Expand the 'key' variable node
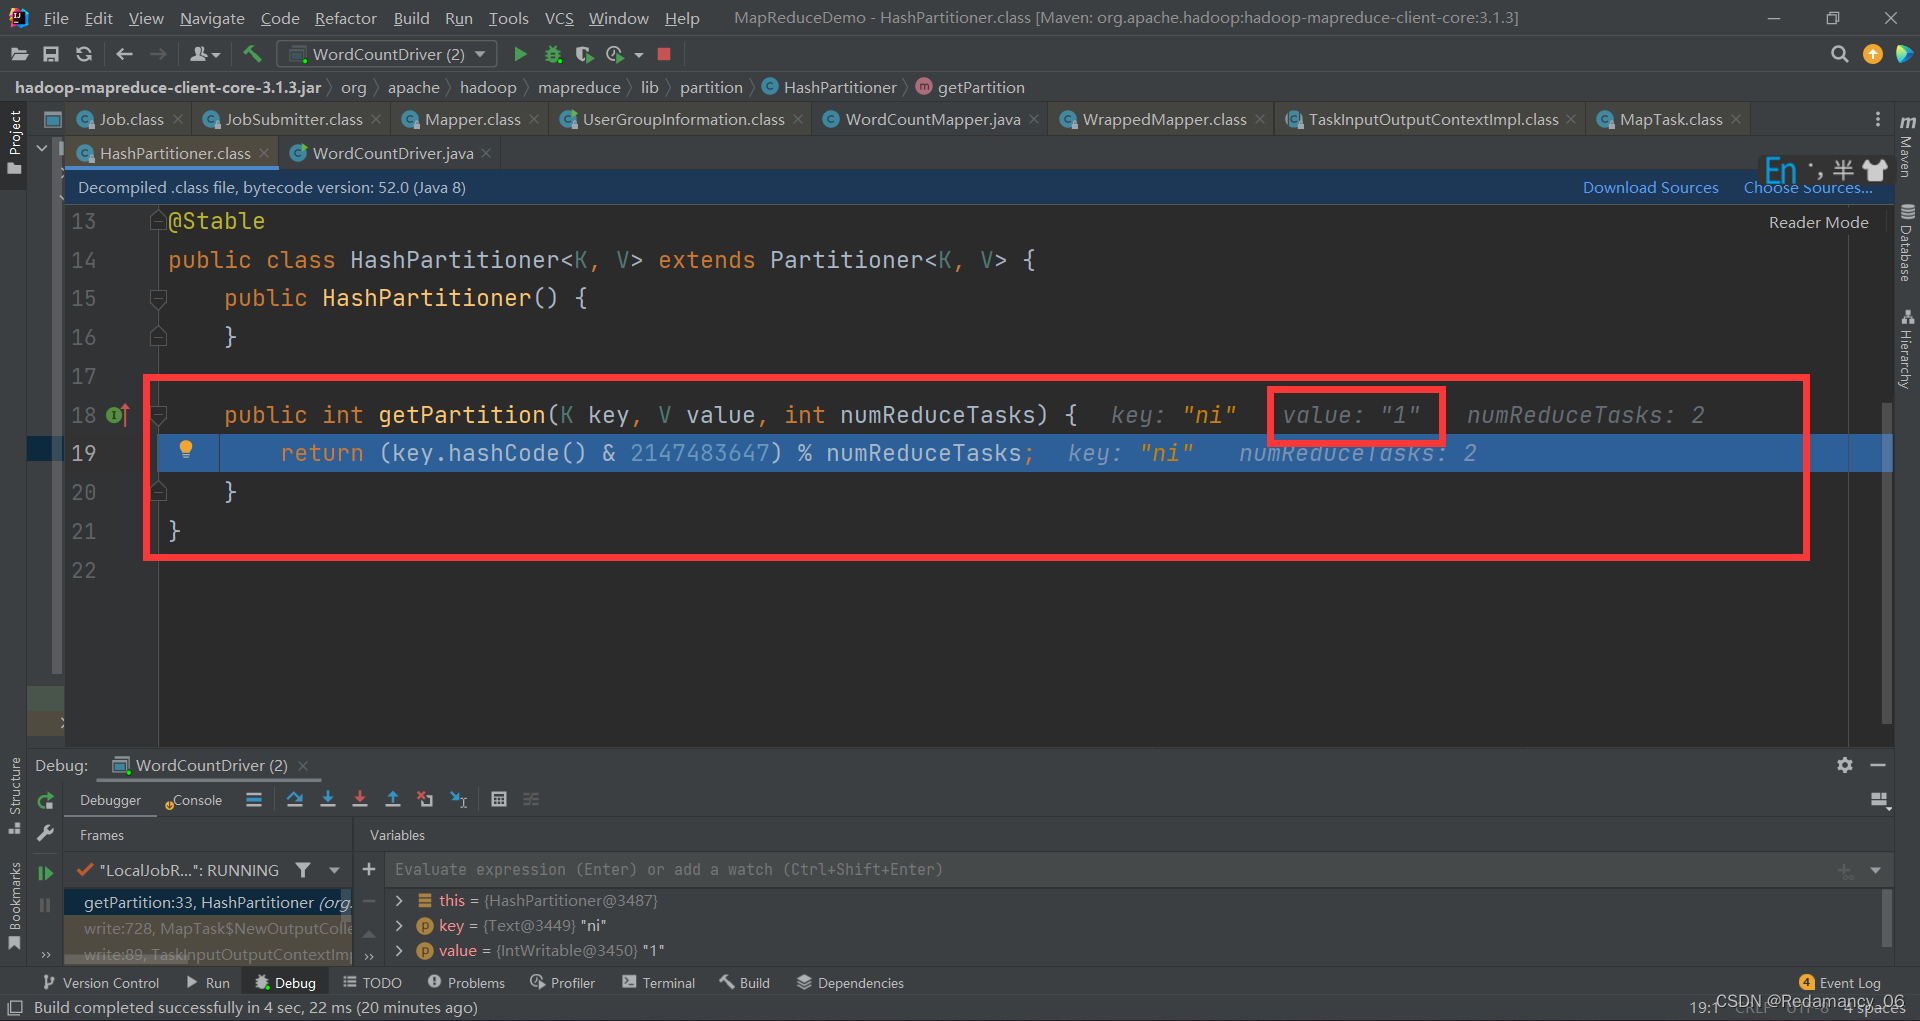Screen dimensions: 1920x1021 (399, 925)
